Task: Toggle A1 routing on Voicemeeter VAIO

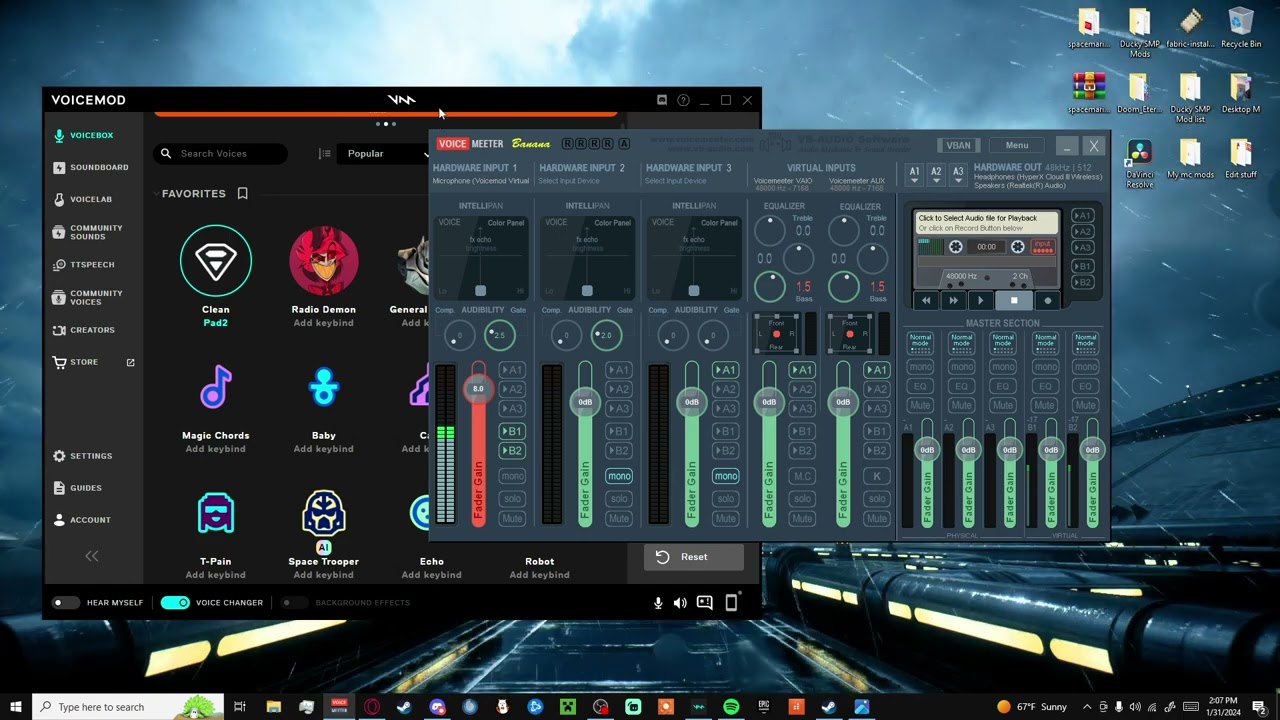Action: (x=802, y=370)
